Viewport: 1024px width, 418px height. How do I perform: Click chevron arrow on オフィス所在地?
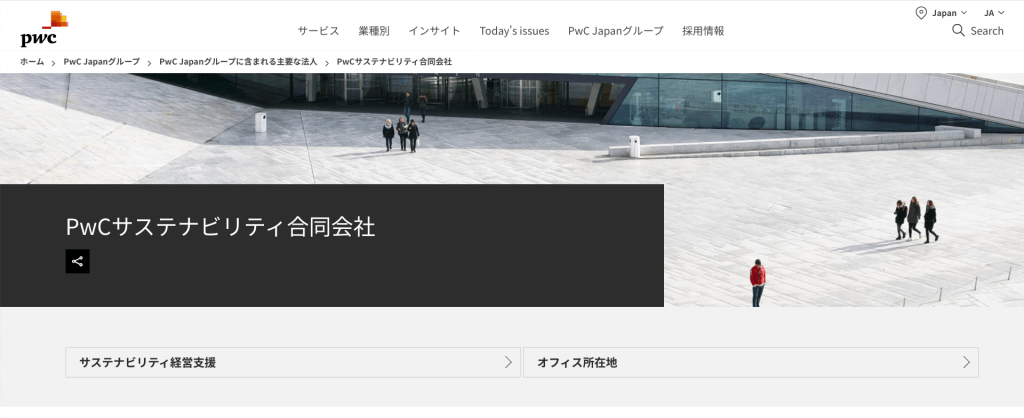pos(966,362)
